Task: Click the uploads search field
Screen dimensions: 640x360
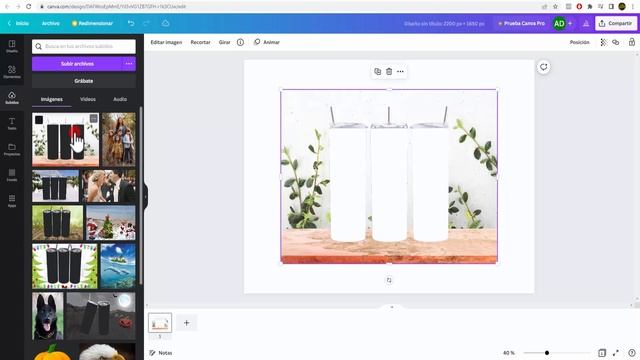Action: [84, 47]
